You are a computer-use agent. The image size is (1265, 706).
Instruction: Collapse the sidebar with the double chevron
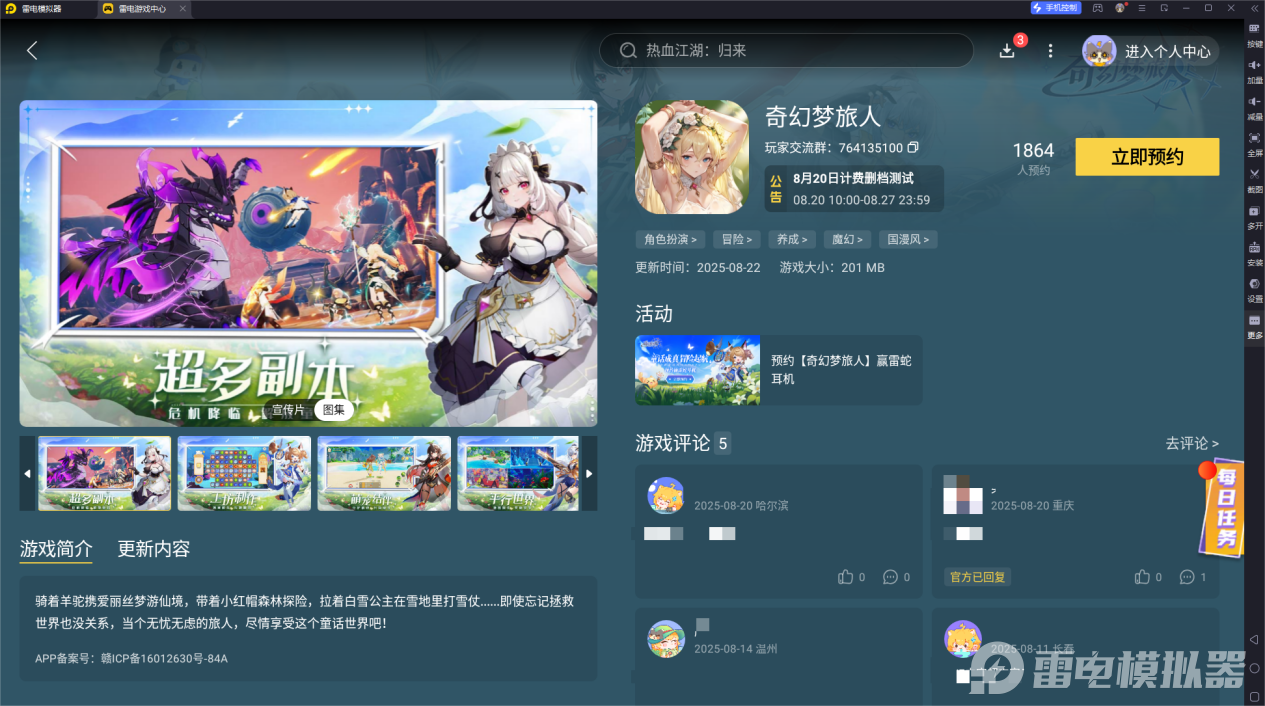[1253, 8]
